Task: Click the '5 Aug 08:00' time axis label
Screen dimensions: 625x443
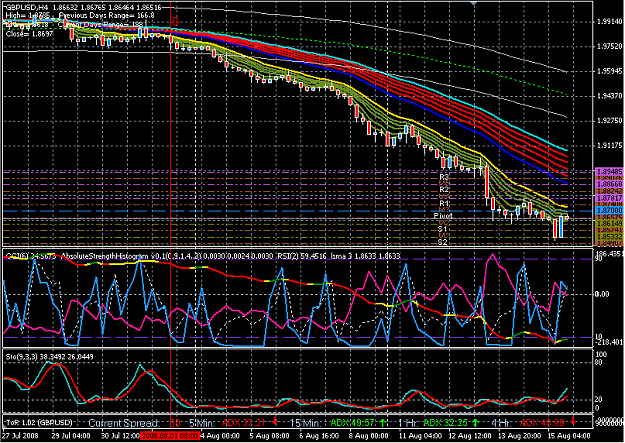Action: [x=270, y=435]
